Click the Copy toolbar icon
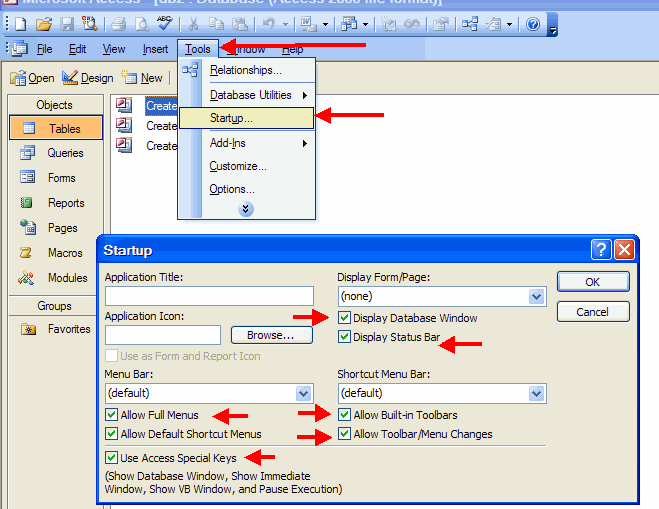 pyautogui.click(x=217, y=24)
